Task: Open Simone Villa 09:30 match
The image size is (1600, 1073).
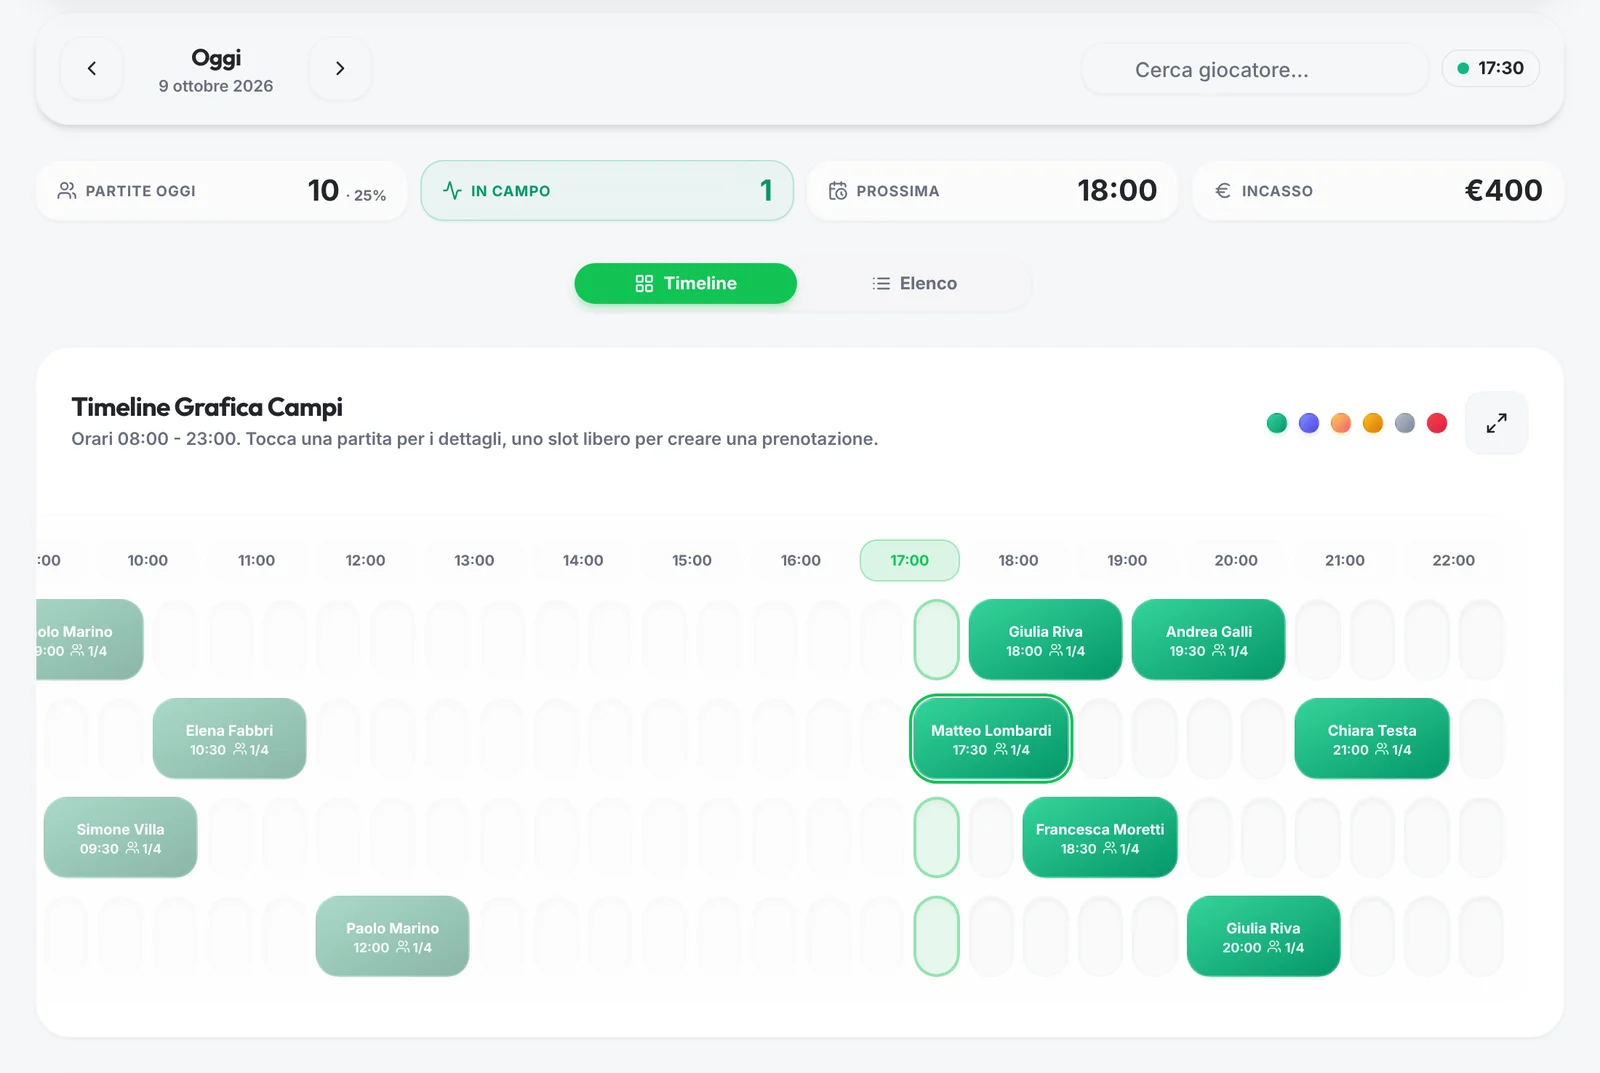Action: click(120, 838)
